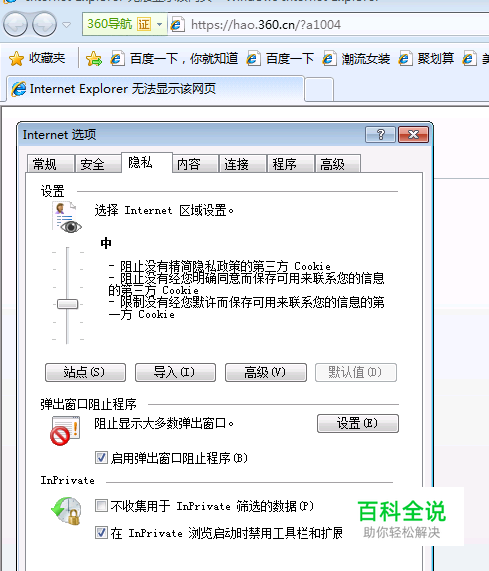The image size is (489, 571).
Task: Open the 百度一下，你就知道 favorite link
Action: click(174, 58)
